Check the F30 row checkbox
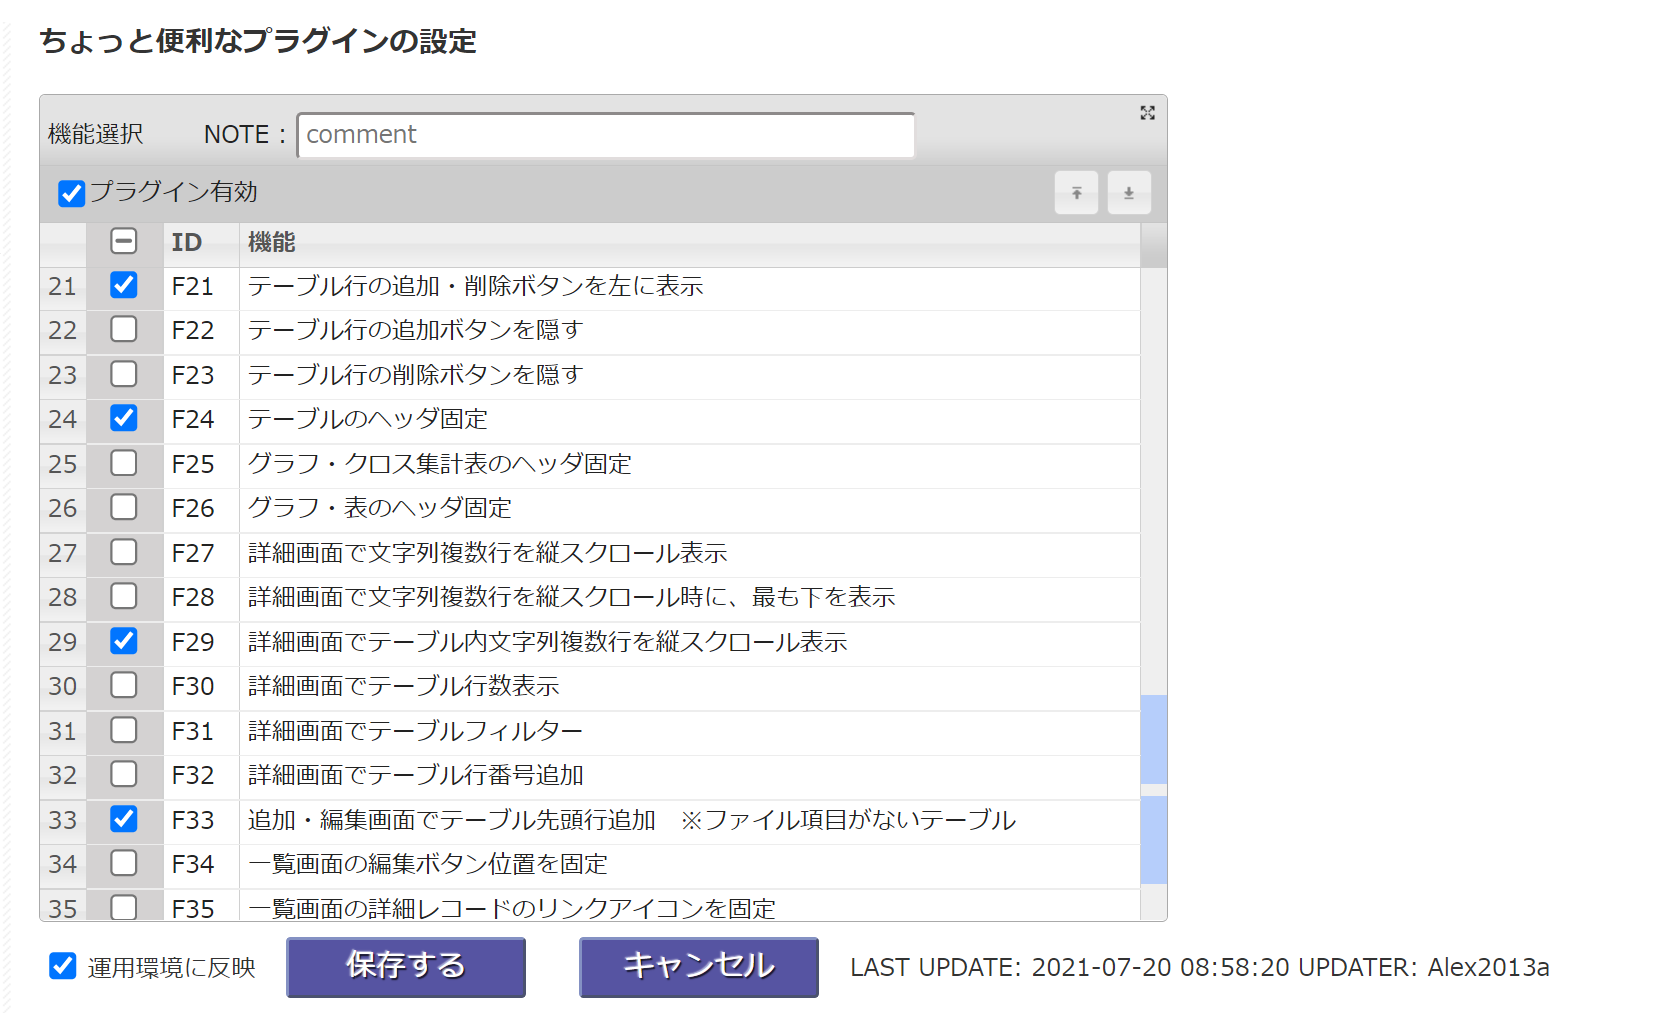The image size is (1671, 1030). coord(124,685)
